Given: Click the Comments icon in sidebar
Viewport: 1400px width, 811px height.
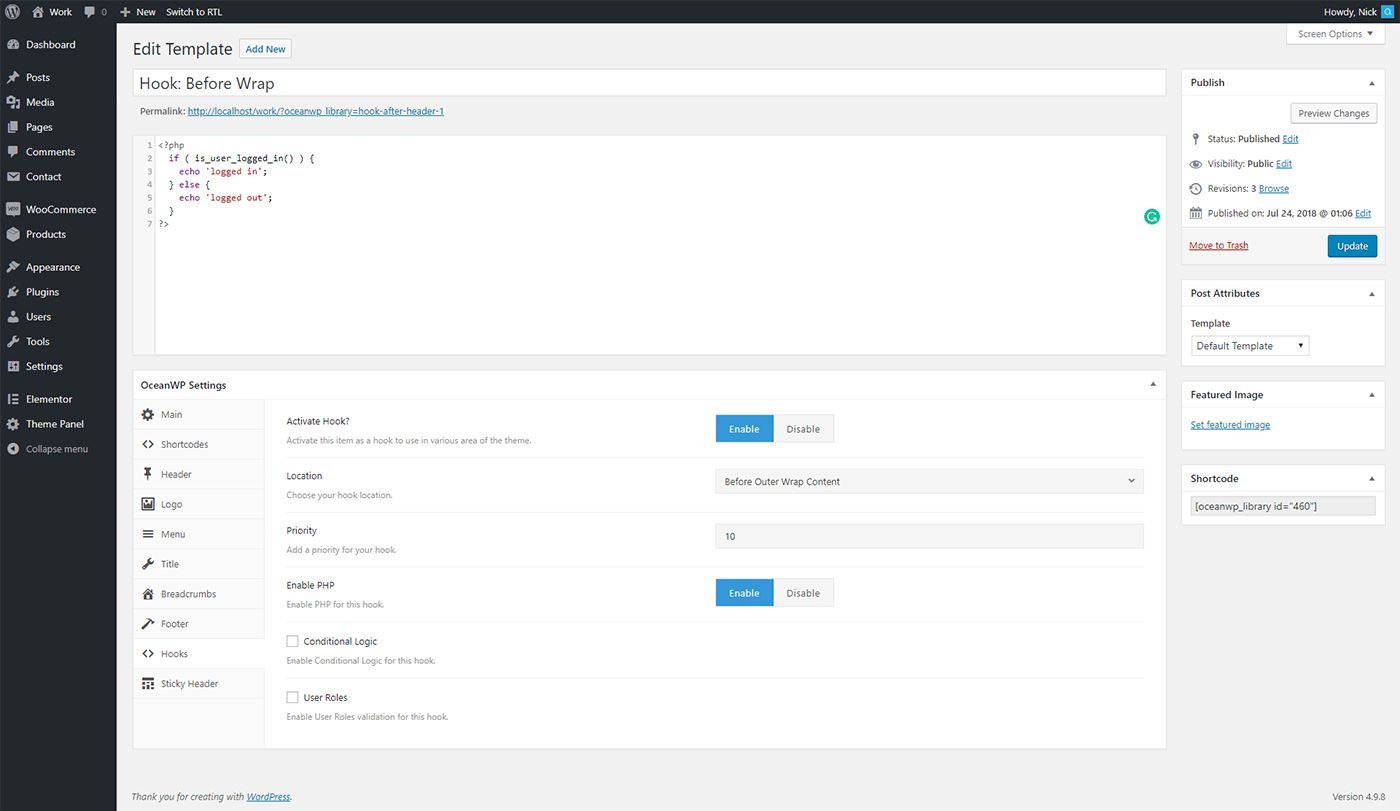Looking at the screenshot, I should [x=13, y=152].
